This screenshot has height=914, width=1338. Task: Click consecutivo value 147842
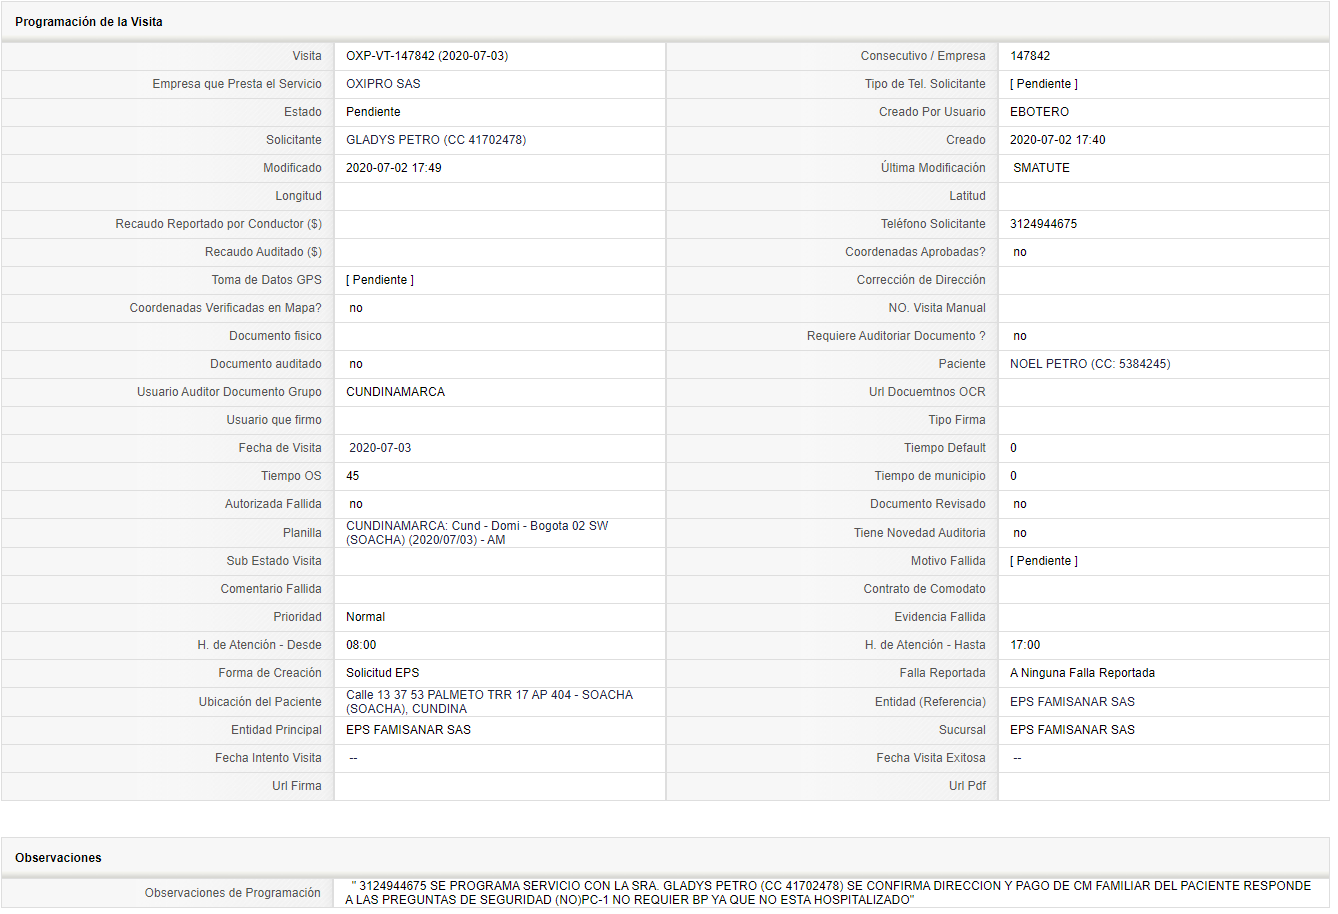tap(1030, 56)
